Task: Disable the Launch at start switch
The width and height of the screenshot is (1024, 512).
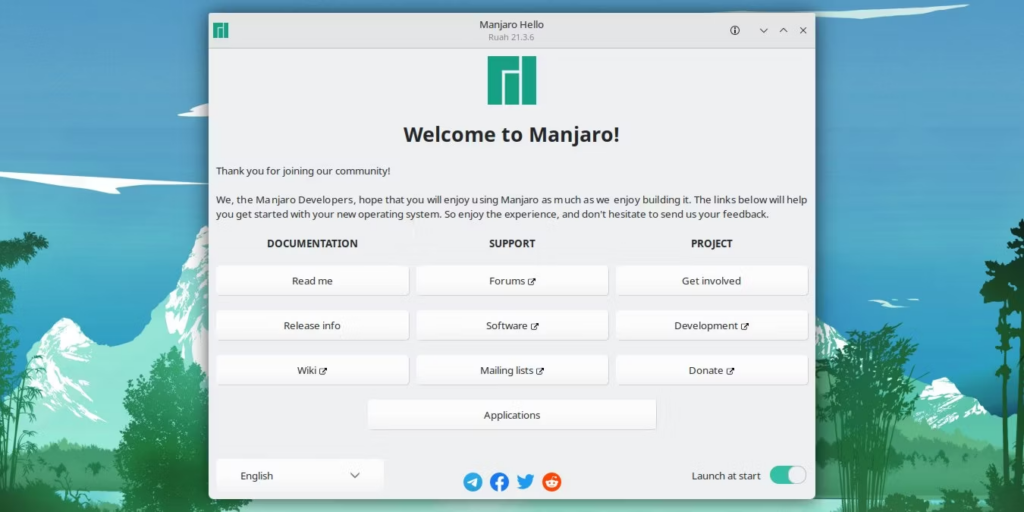Action: click(788, 475)
